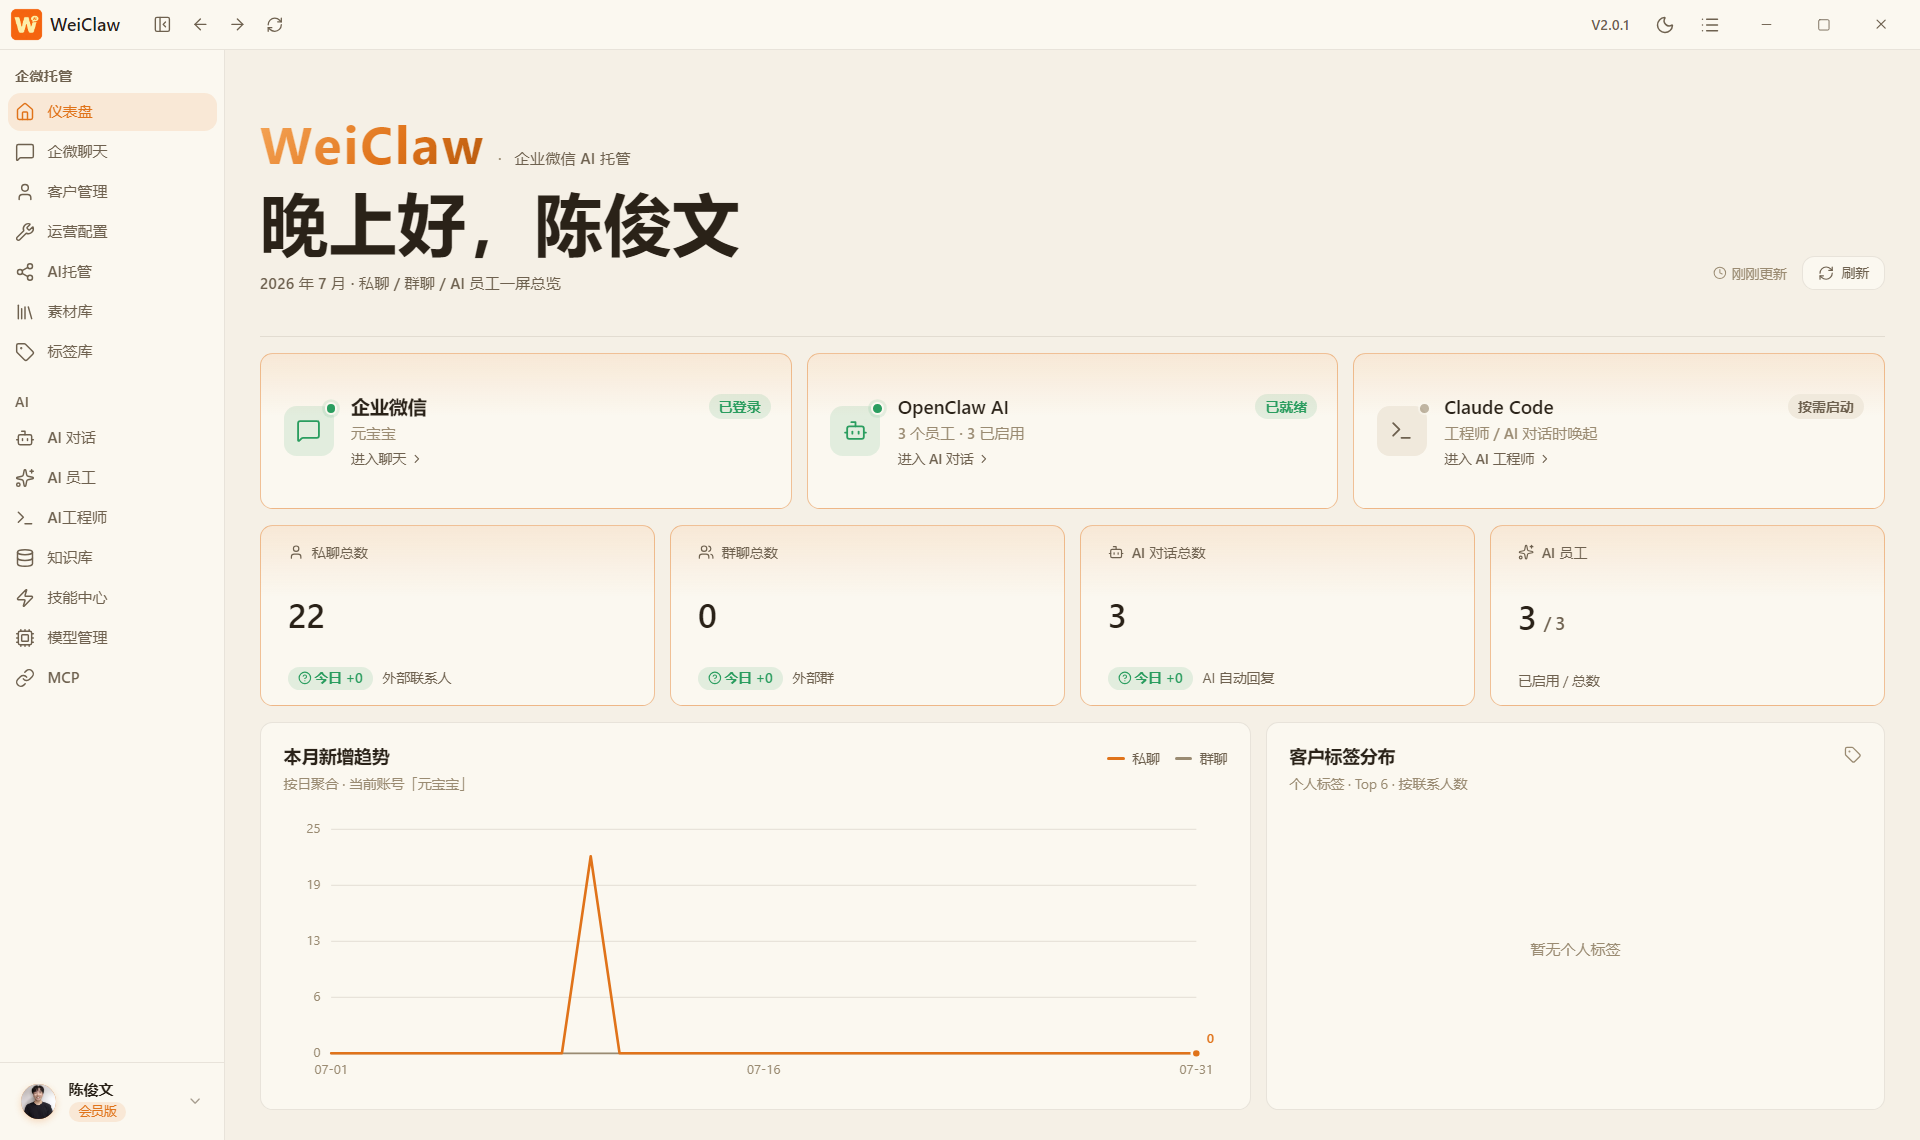
Task: Open 企微聊天 in the sidebar
Action: pos(112,152)
